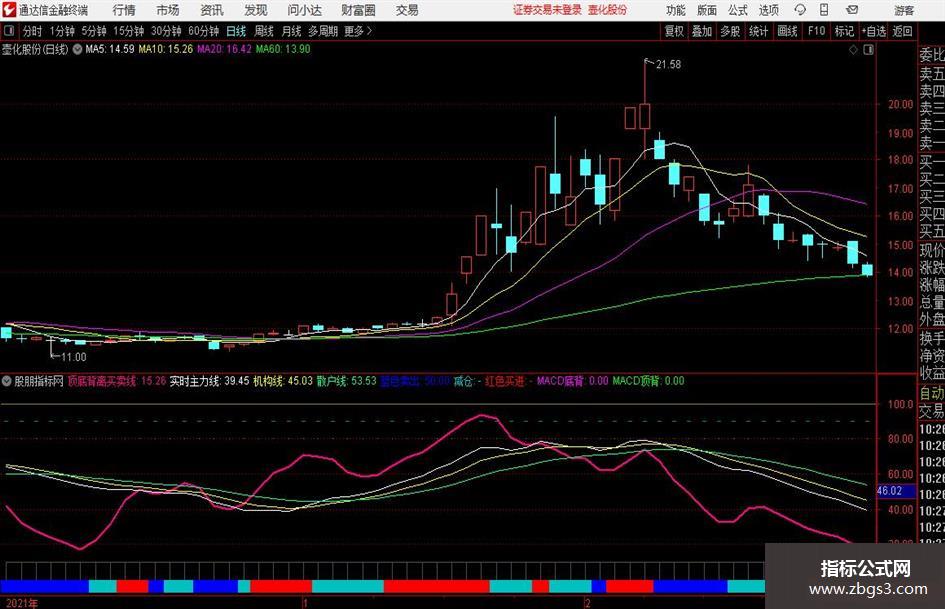This screenshot has height=609, width=945.
Task: Click the 散户线: 53.53 indicator value
Action: [347, 381]
